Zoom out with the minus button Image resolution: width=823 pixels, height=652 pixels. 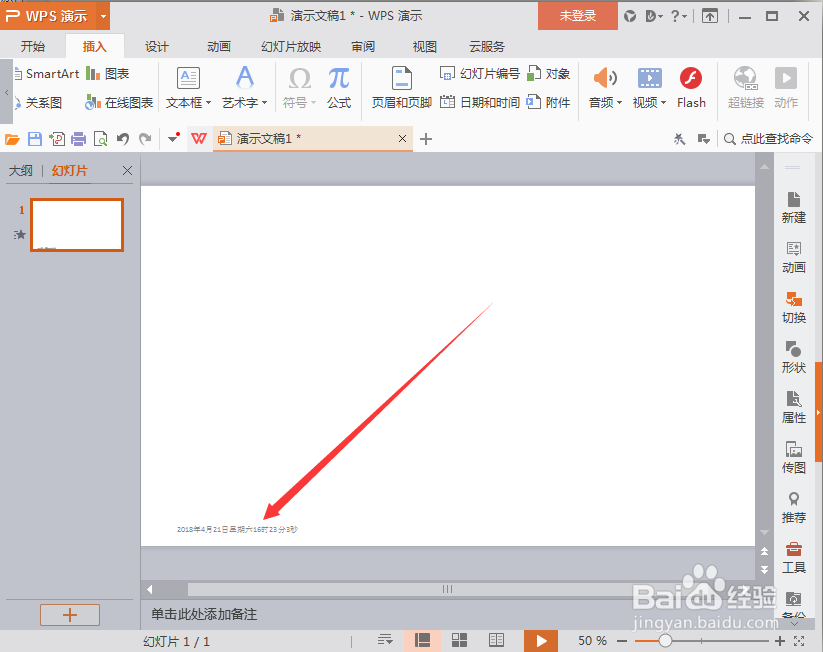pyautogui.click(x=622, y=641)
